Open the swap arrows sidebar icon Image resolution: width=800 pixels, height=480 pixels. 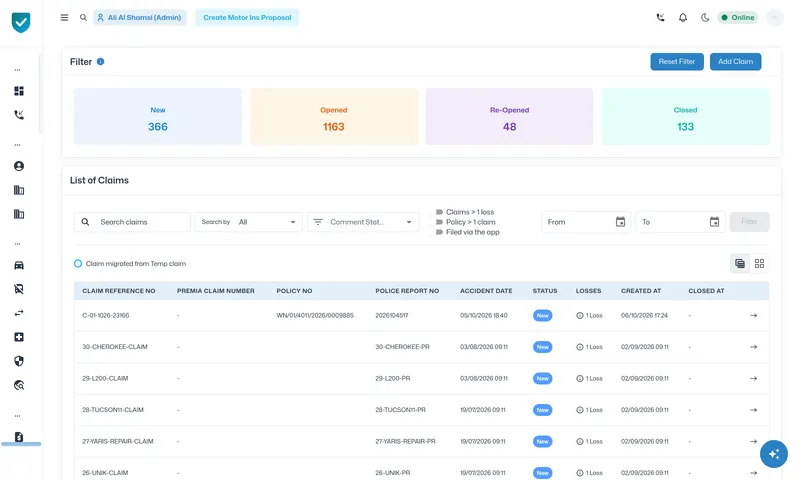pos(19,313)
